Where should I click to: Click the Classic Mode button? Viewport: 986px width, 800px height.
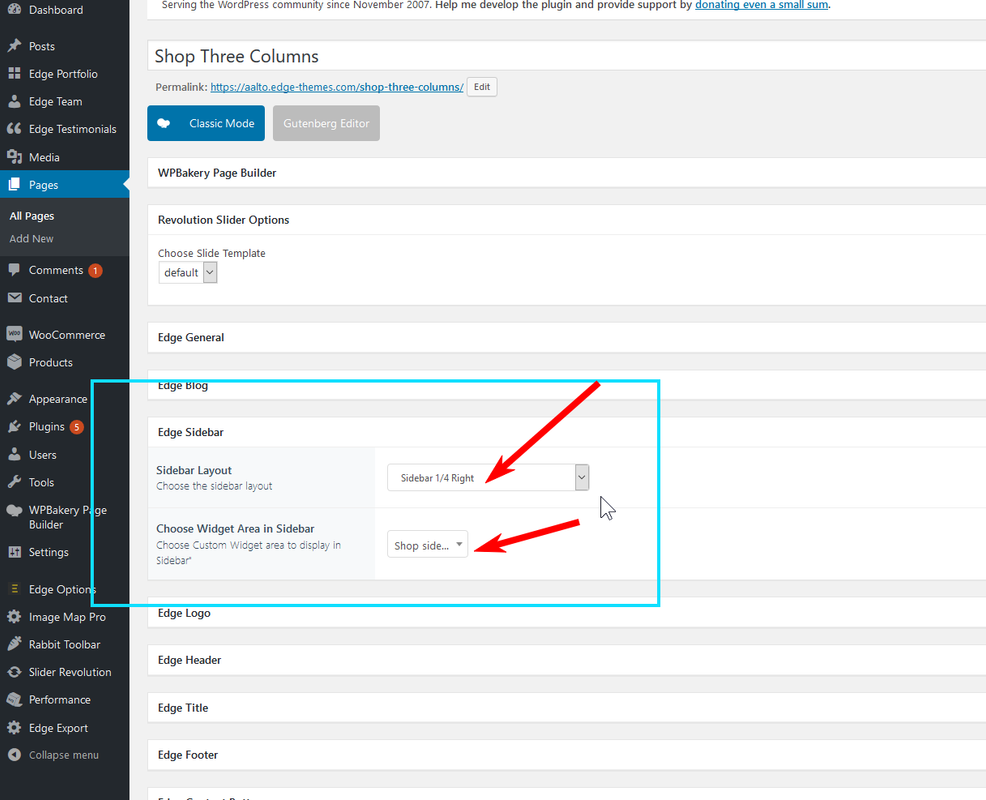click(x=206, y=123)
